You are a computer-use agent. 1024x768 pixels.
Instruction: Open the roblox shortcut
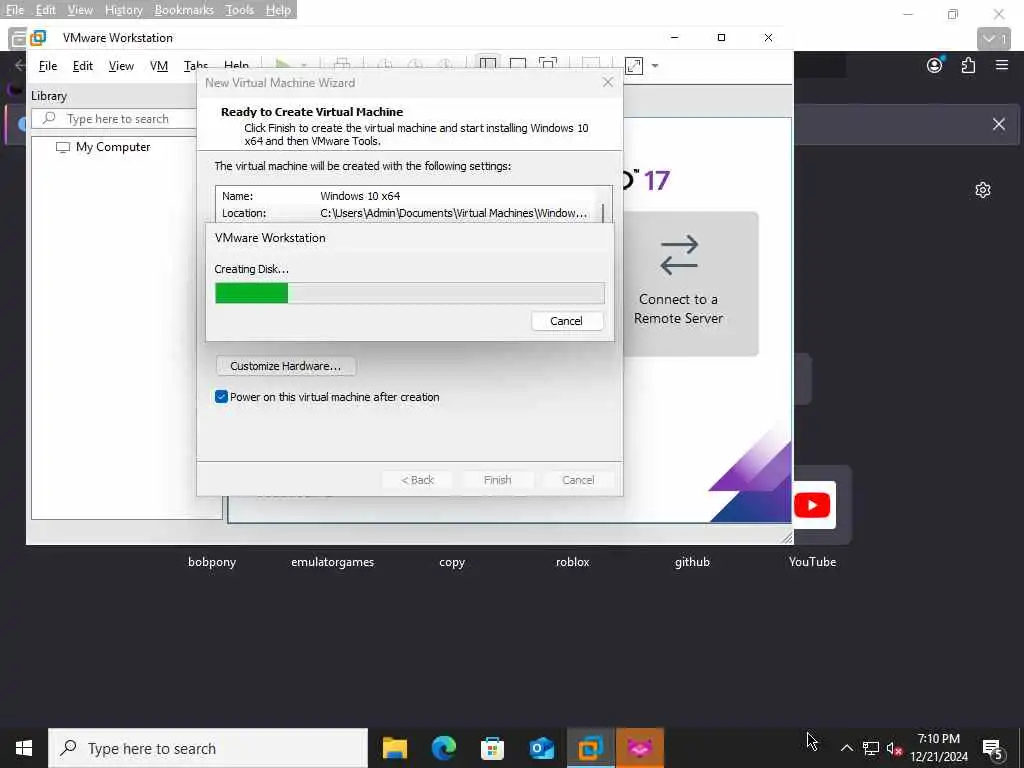click(x=573, y=562)
